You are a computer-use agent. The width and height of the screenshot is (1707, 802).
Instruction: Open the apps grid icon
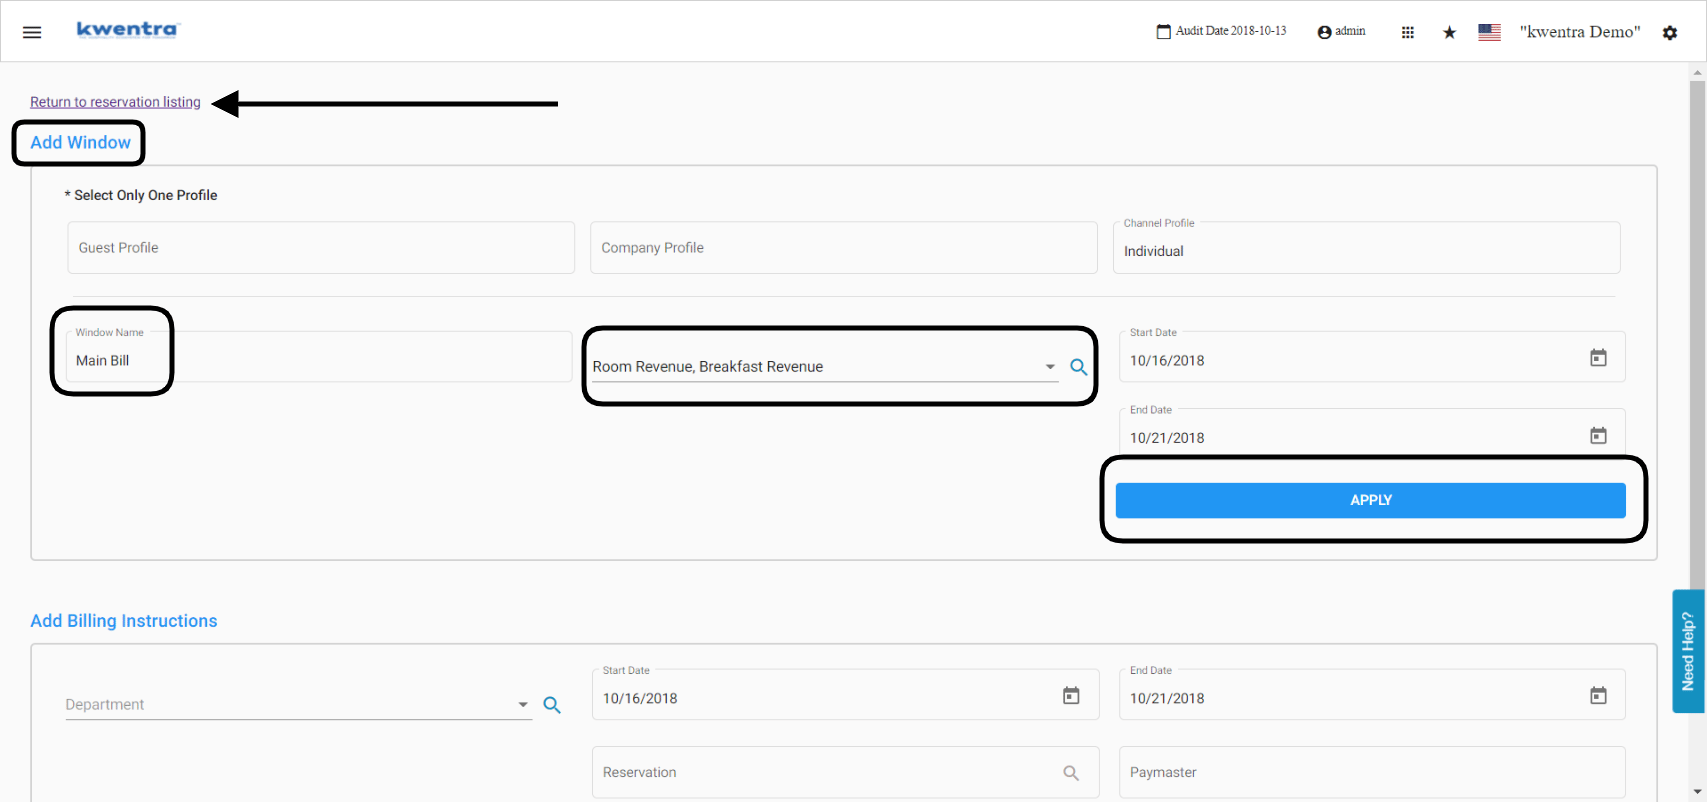coord(1407,32)
